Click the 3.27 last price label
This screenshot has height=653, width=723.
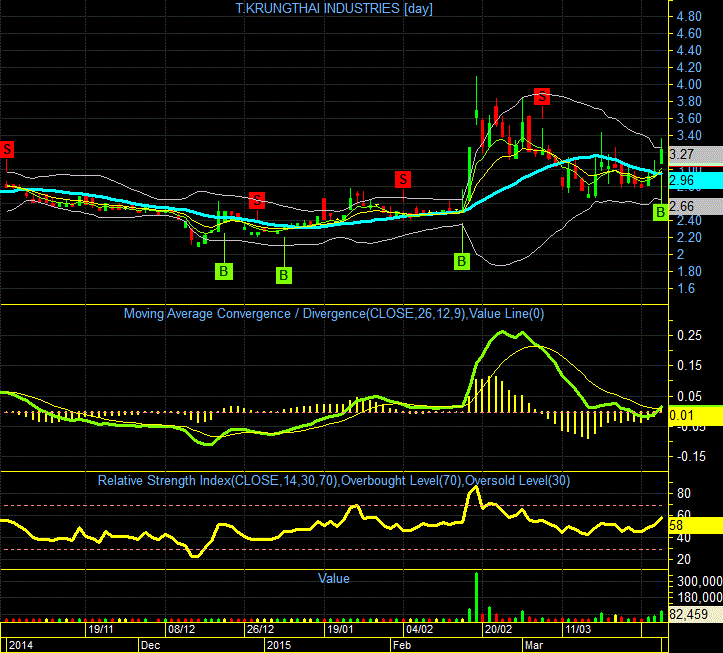[695, 154]
